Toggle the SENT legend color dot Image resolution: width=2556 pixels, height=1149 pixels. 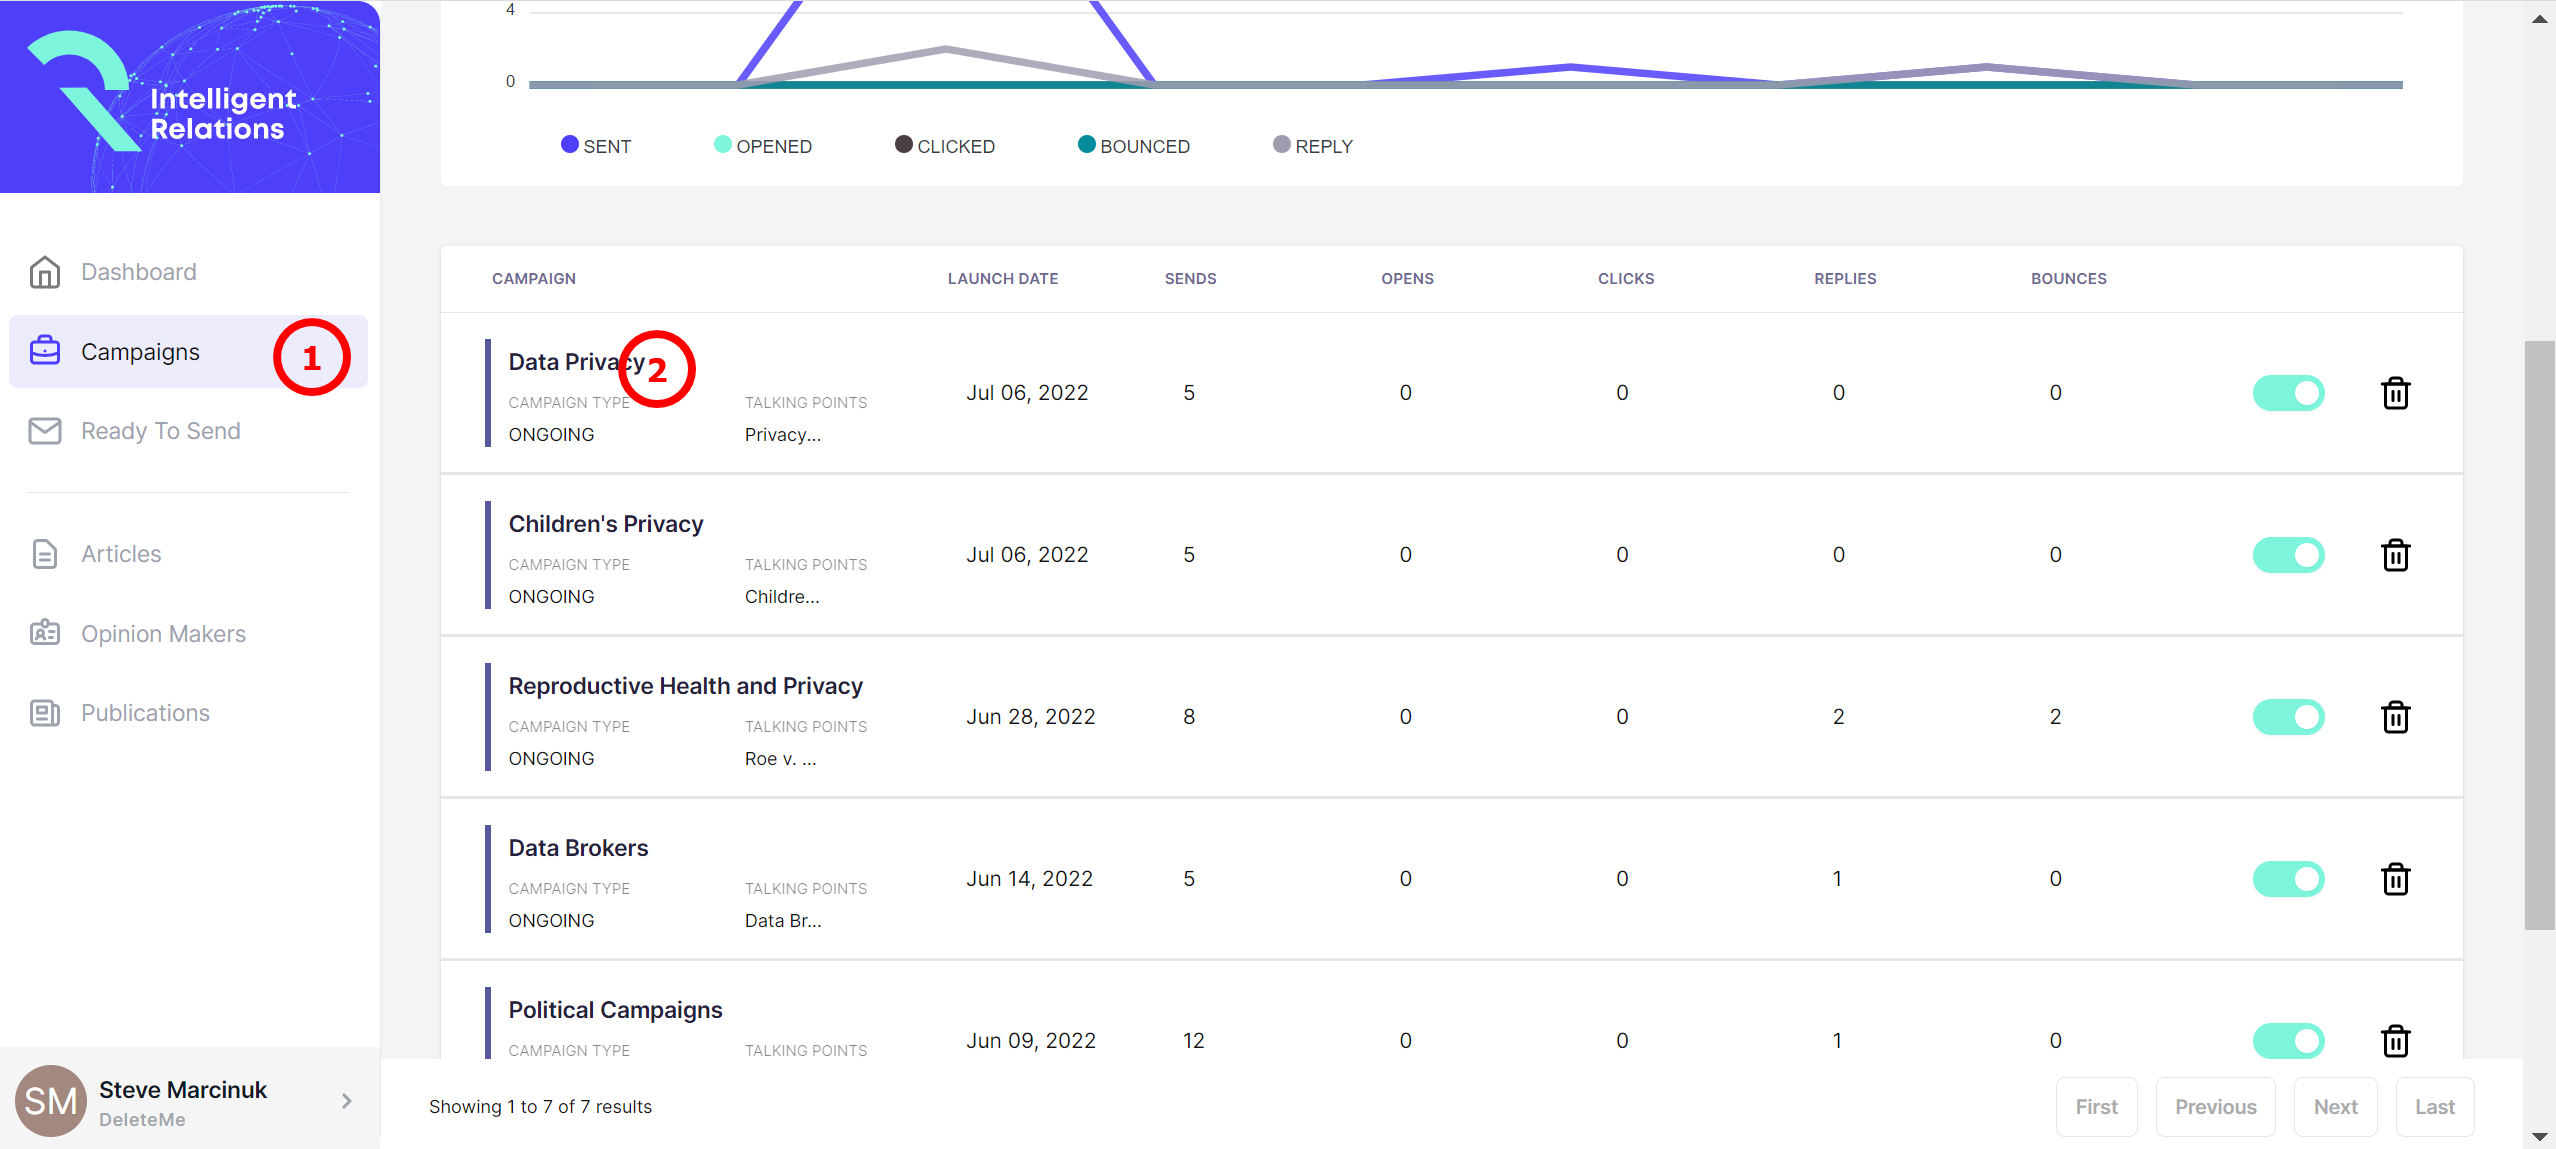pos(570,145)
